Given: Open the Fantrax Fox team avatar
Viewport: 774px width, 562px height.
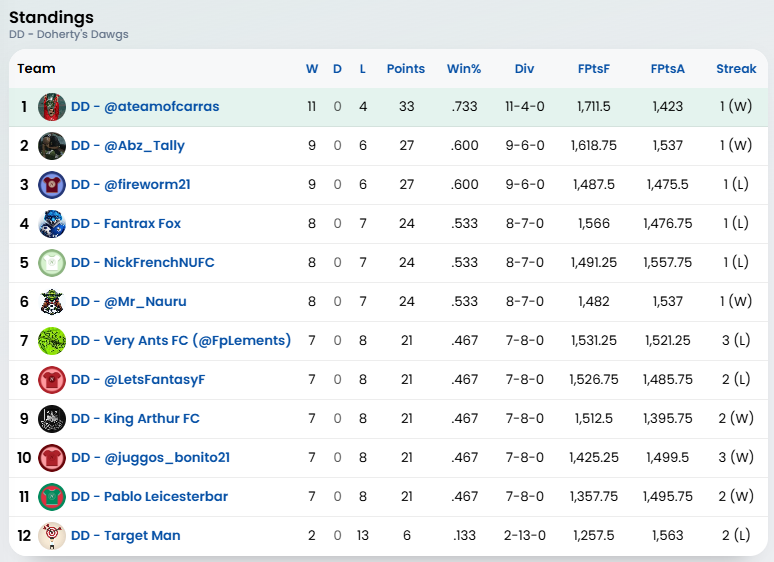Looking at the screenshot, I should (52, 224).
